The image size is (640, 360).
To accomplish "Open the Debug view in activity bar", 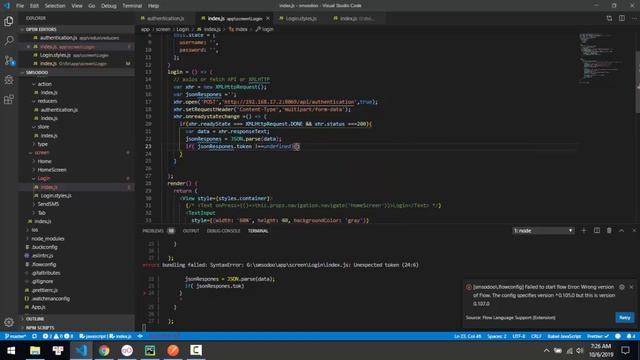I will [x=9, y=80].
